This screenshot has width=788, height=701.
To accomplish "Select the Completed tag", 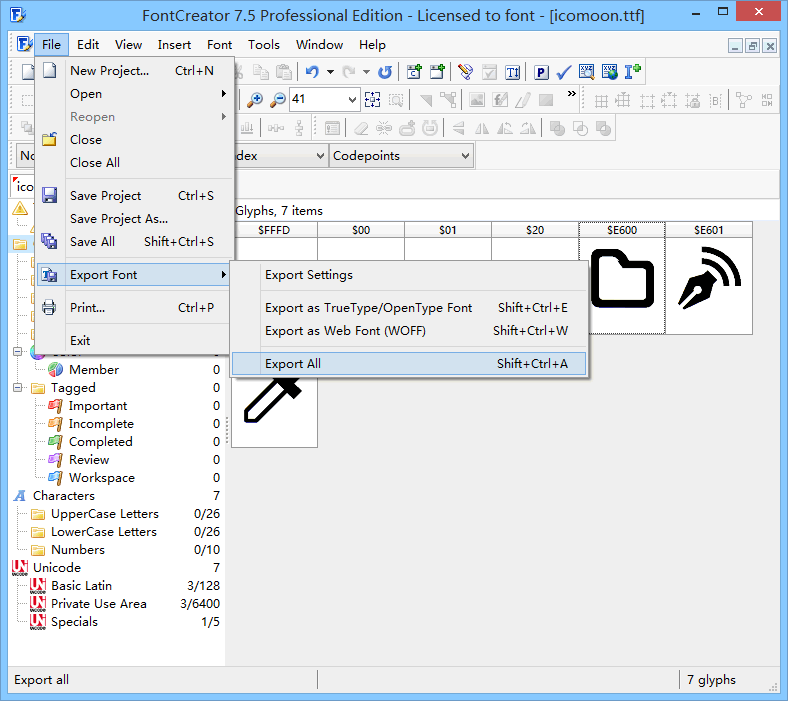I will (101, 442).
